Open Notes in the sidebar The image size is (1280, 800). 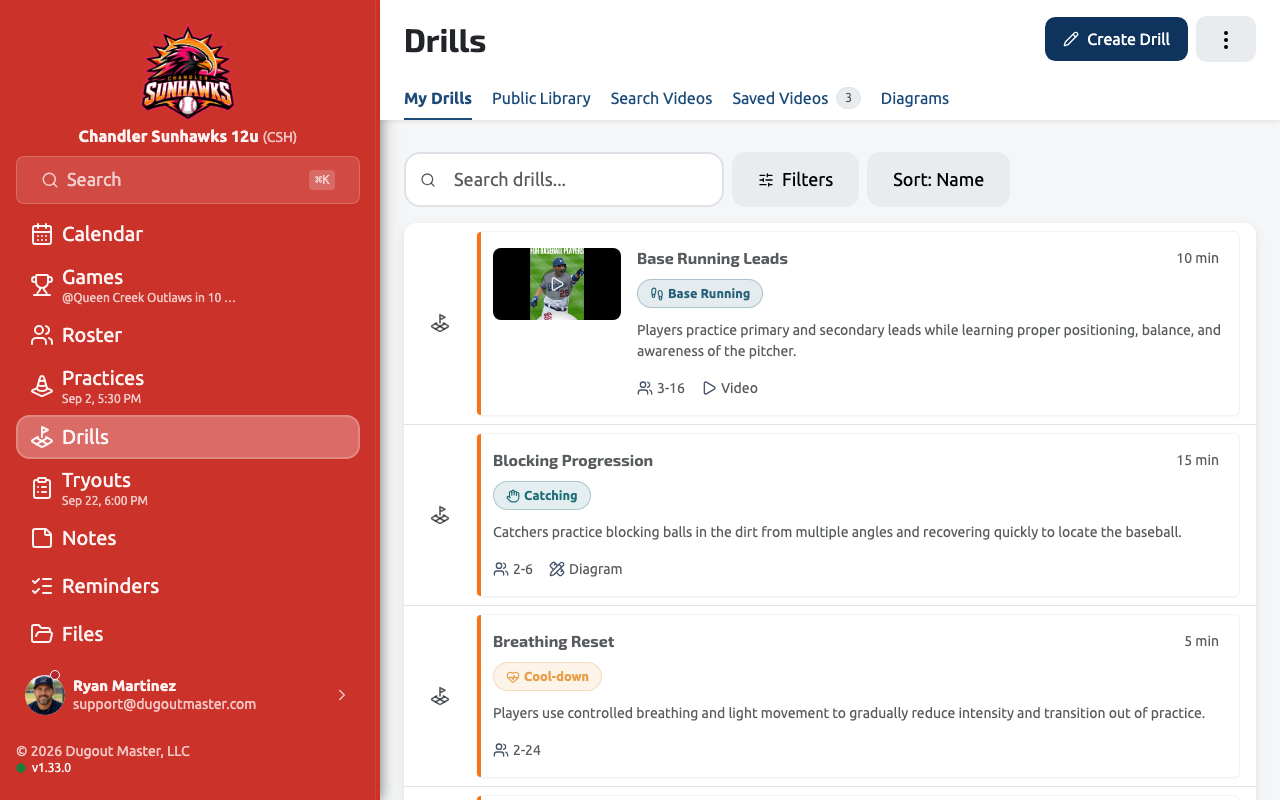[188, 538]
